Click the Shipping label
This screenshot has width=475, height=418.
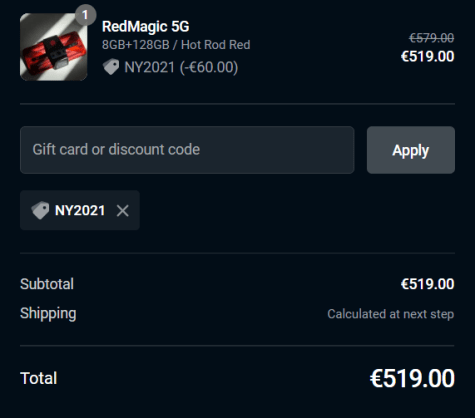coord(48,314)
